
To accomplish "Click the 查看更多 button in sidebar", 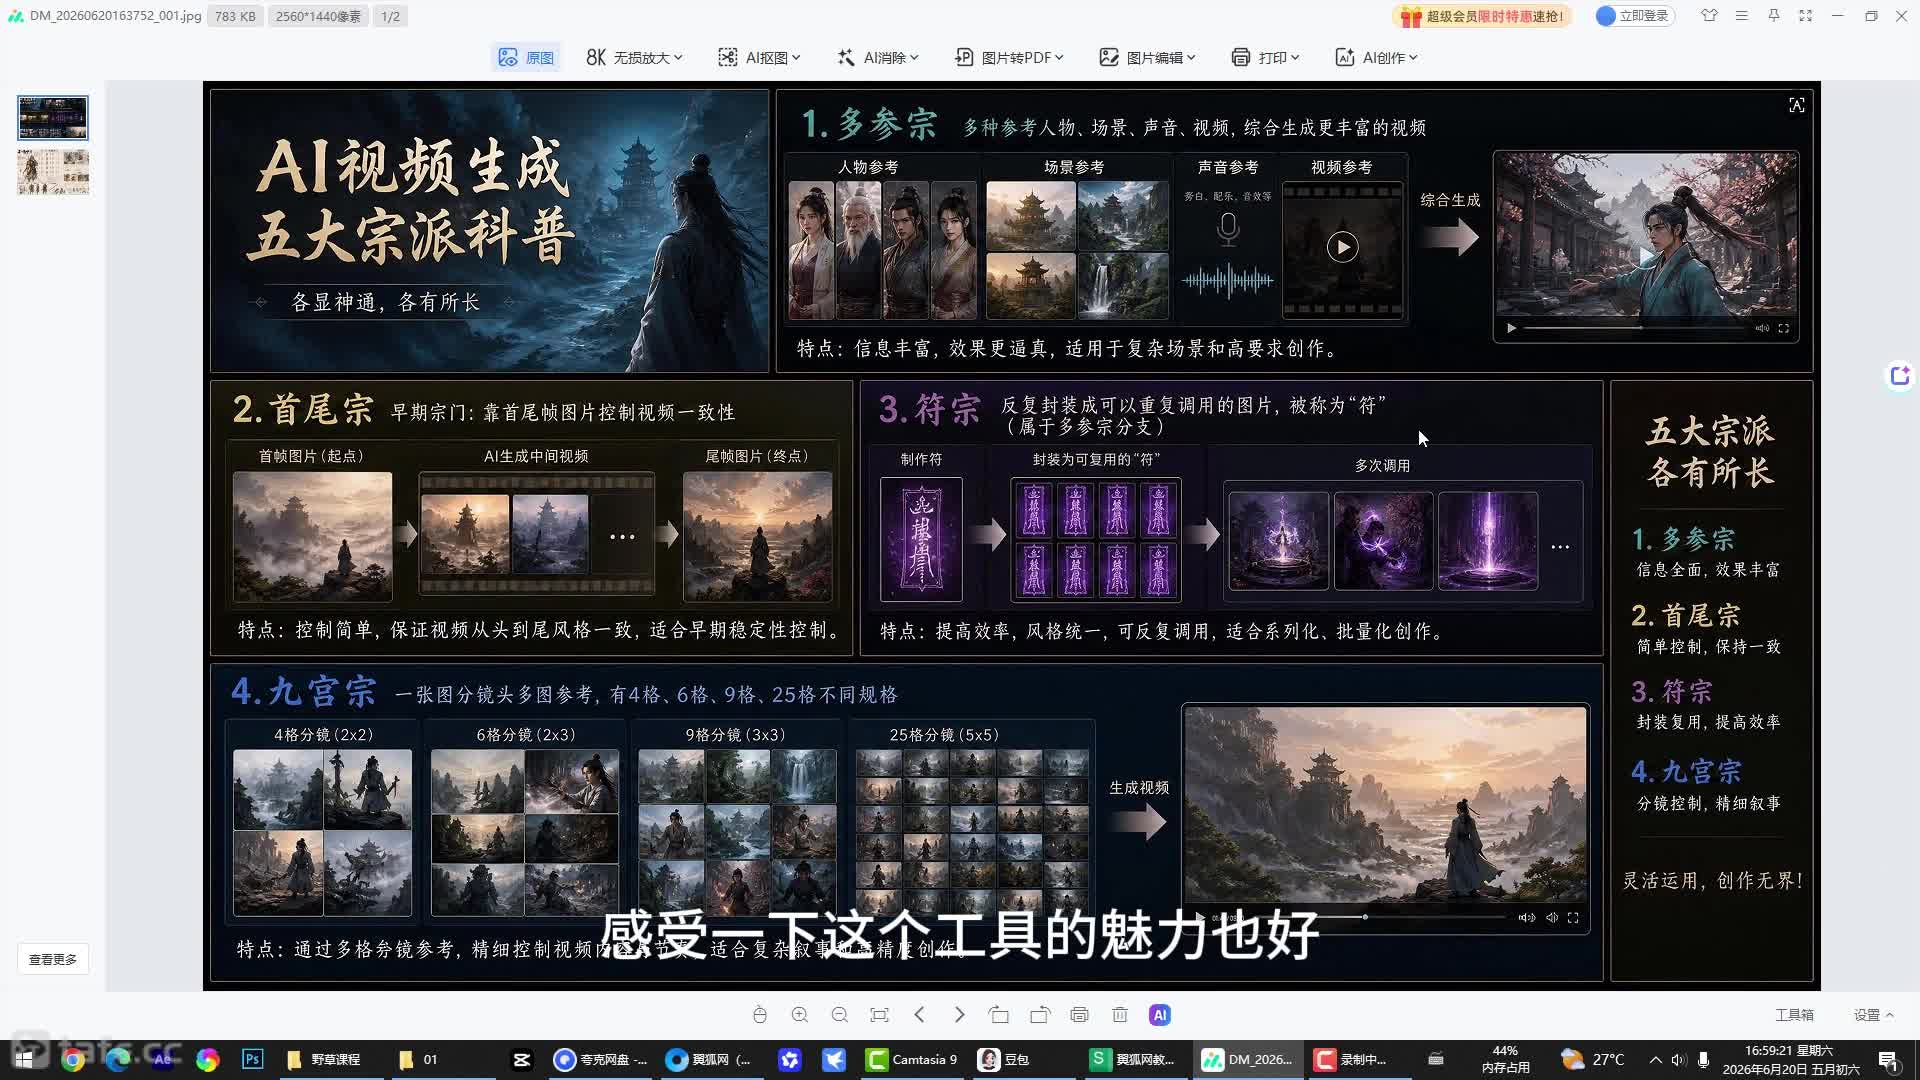I will click(x=53, y=959).
